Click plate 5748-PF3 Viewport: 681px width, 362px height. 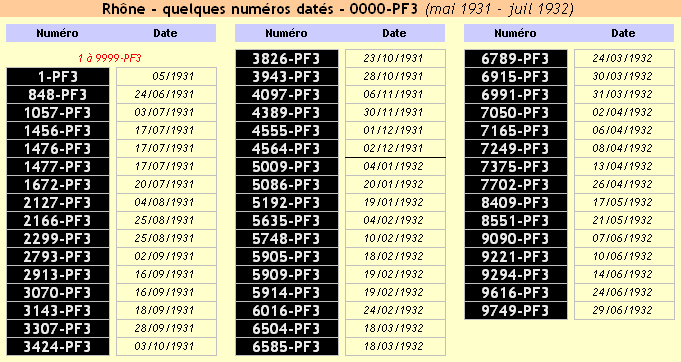coord(287,239)
